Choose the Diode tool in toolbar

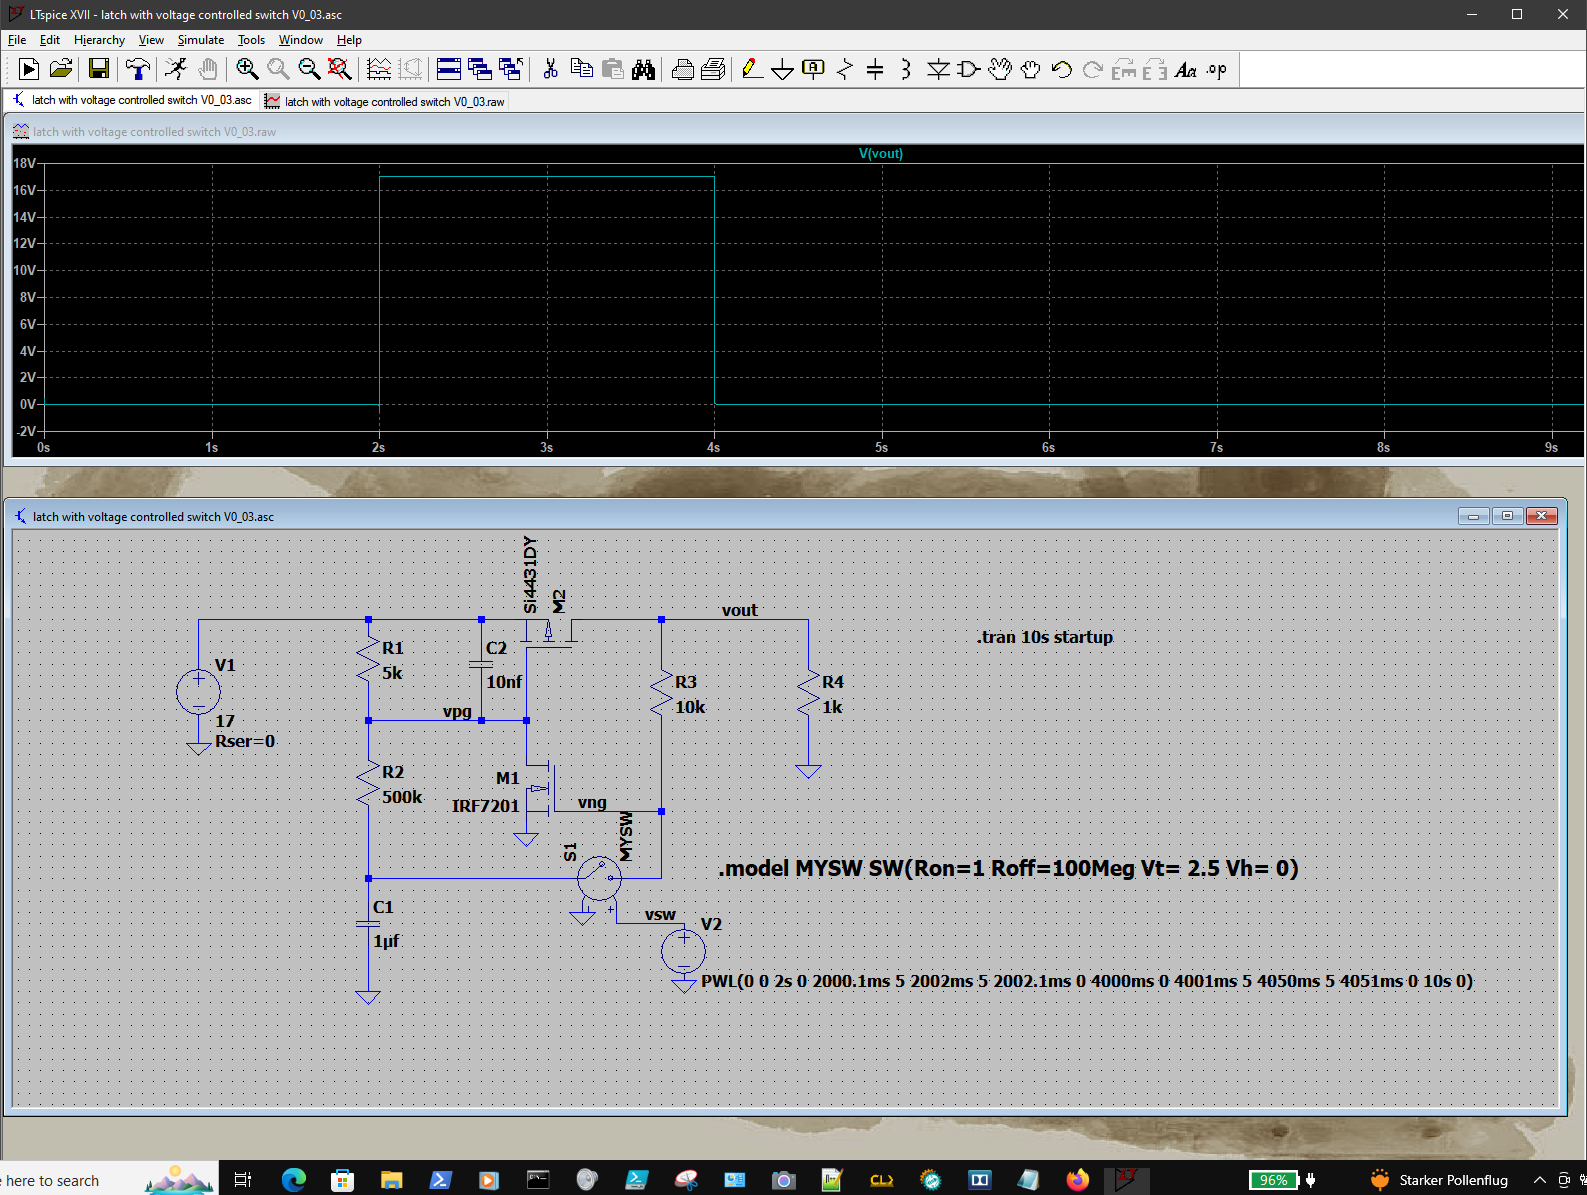938,69
